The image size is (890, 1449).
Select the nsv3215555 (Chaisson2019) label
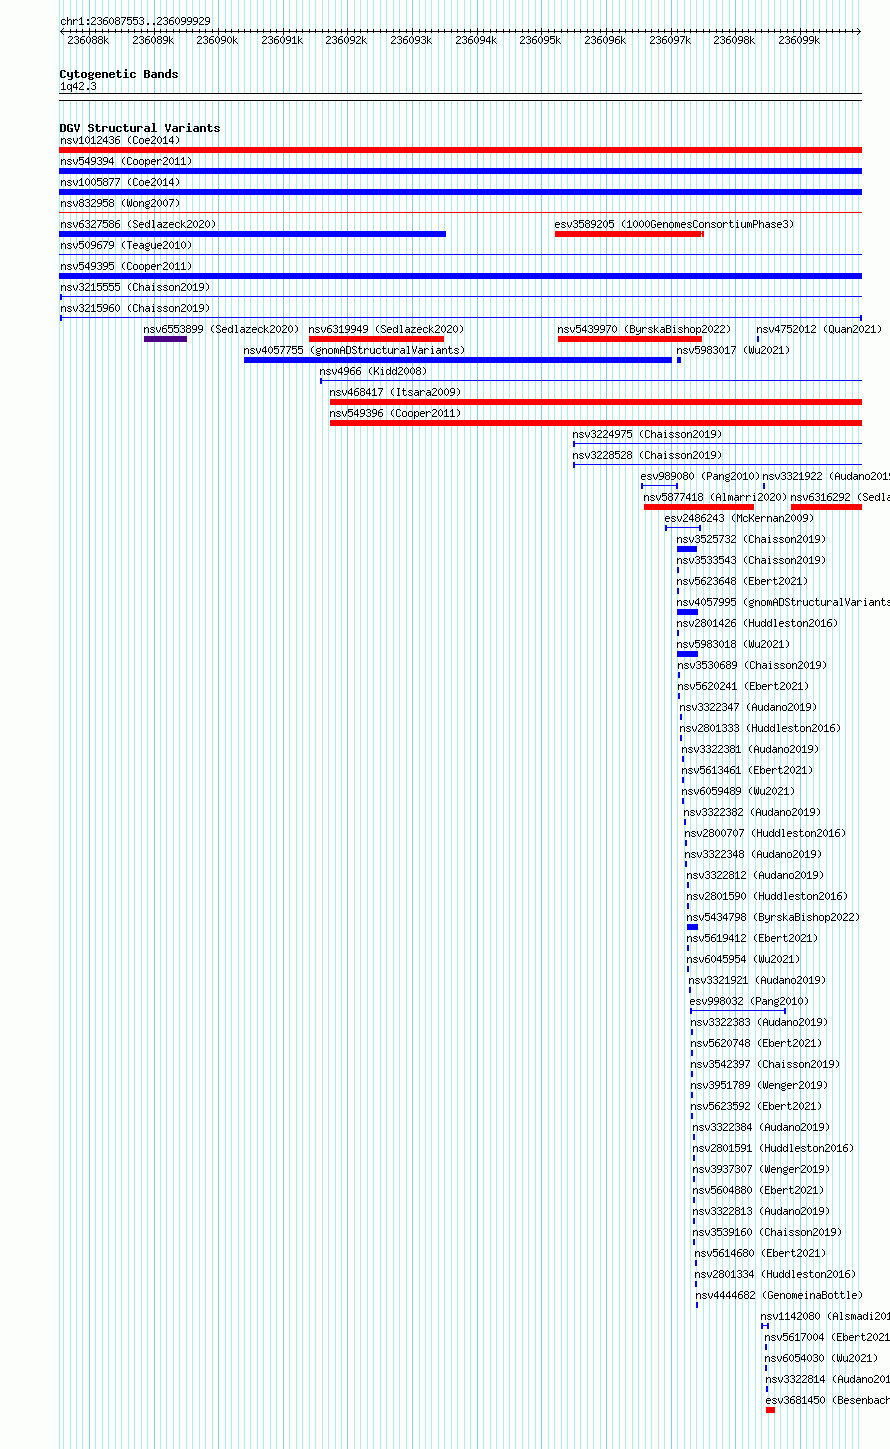pos(135,287)
